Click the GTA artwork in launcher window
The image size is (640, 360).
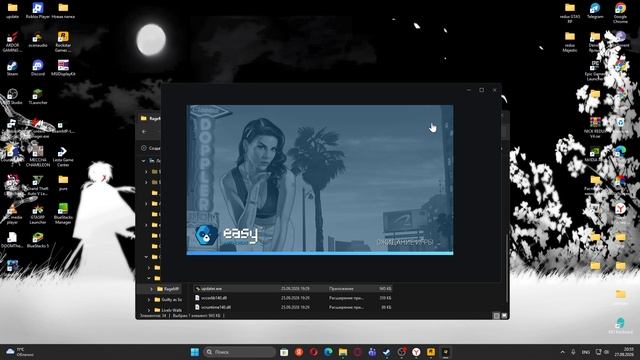320,178
